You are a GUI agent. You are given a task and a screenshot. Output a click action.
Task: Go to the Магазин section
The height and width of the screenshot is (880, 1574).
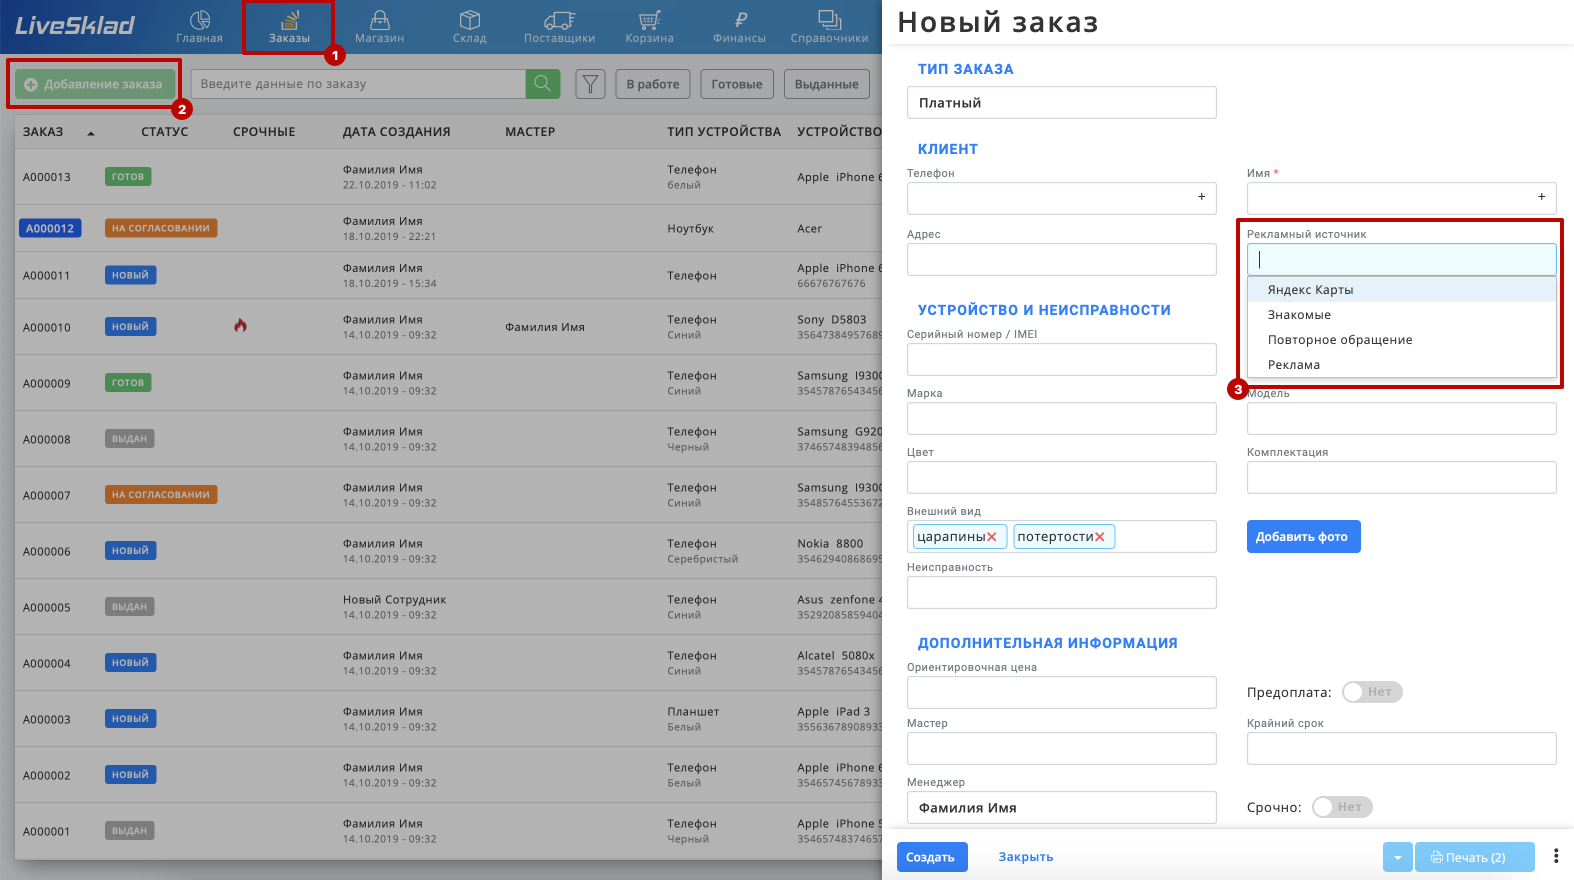[379, 27]
